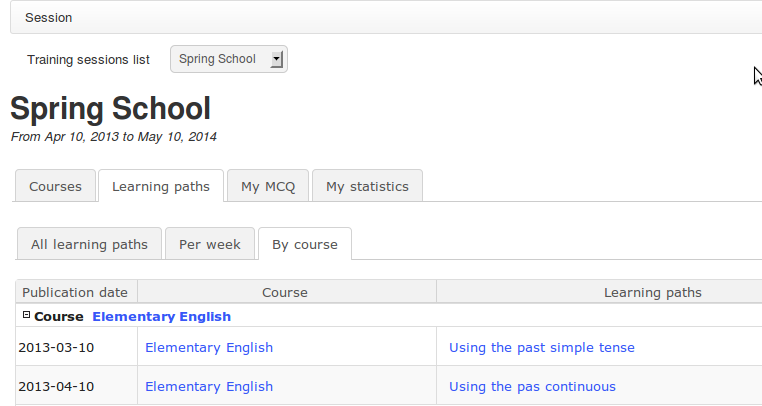The width and height of the screenshot is (762, 406).
Task: Select the By course sub-tab
Action: (x=305, y=244)
